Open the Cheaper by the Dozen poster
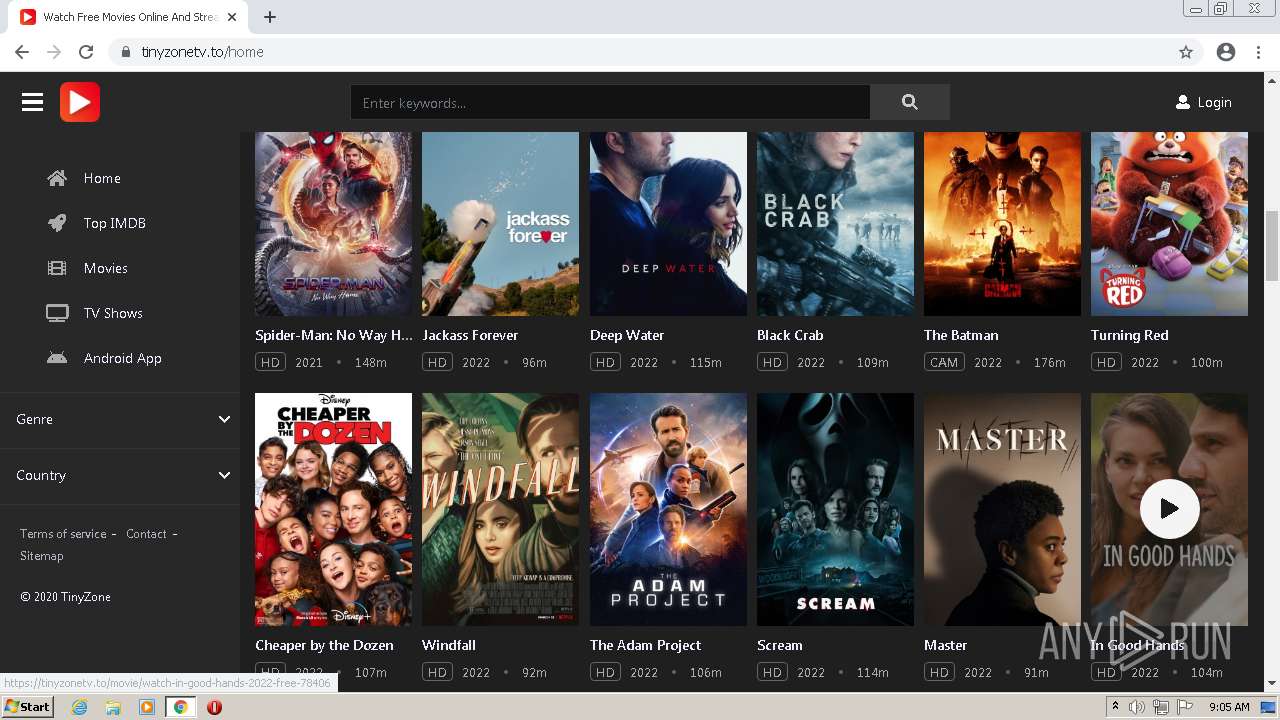1280x720 pixels. 333,509
